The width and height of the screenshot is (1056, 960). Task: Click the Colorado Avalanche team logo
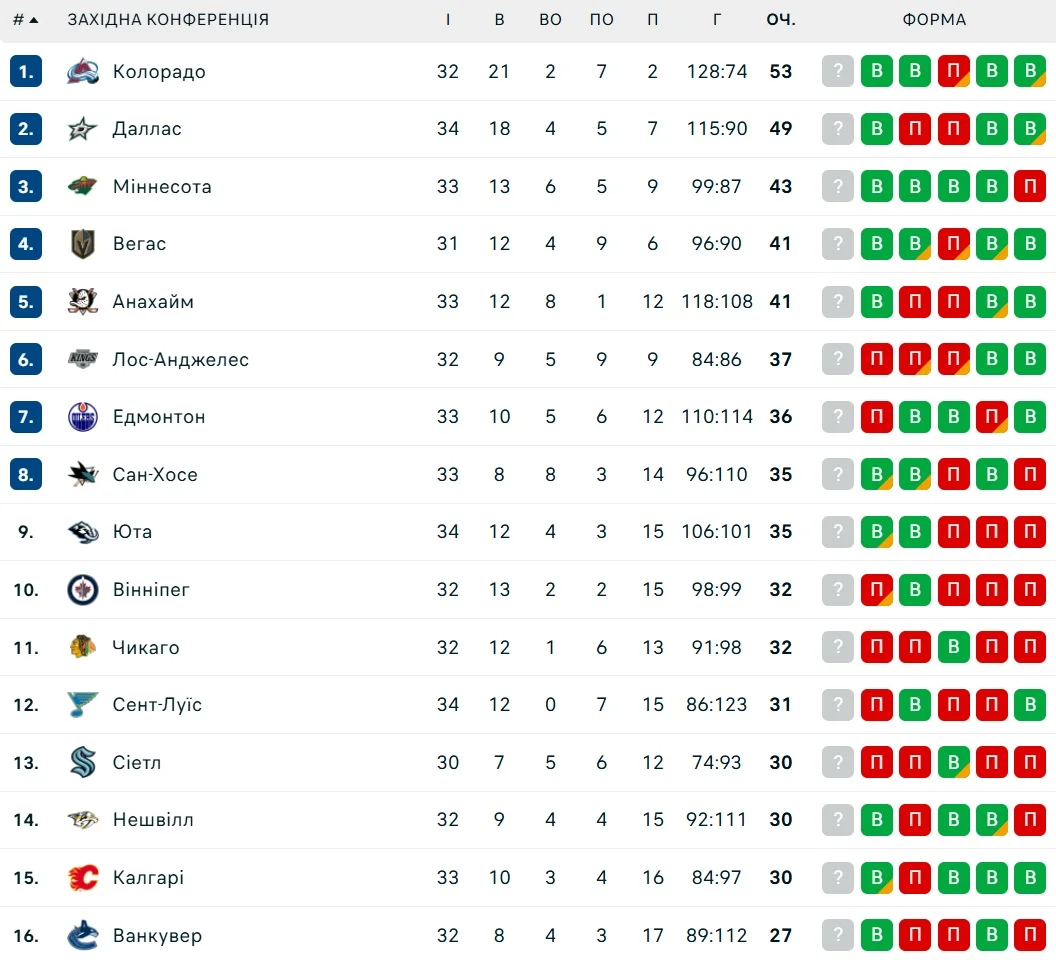[x=83, y=71]
